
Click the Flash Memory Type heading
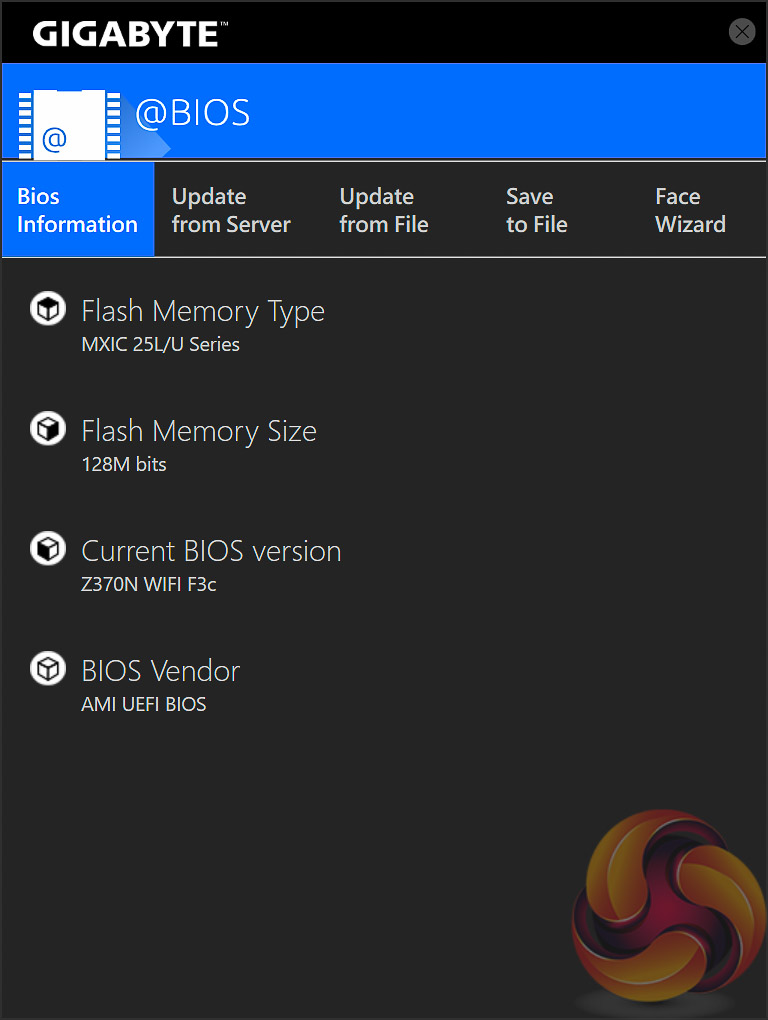pyautogui.click(x=203, y=311)
